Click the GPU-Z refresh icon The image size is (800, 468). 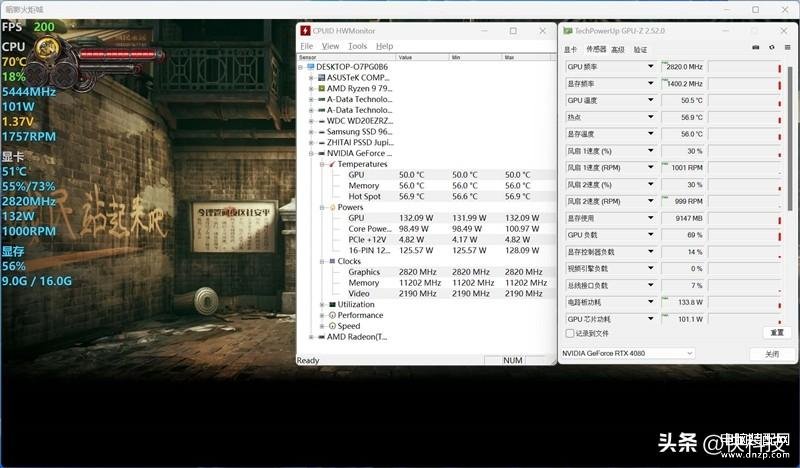(771, 47)
